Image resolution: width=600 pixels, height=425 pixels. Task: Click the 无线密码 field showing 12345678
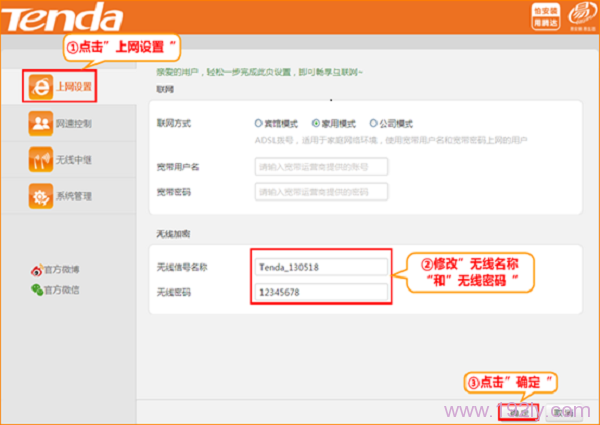321,292
